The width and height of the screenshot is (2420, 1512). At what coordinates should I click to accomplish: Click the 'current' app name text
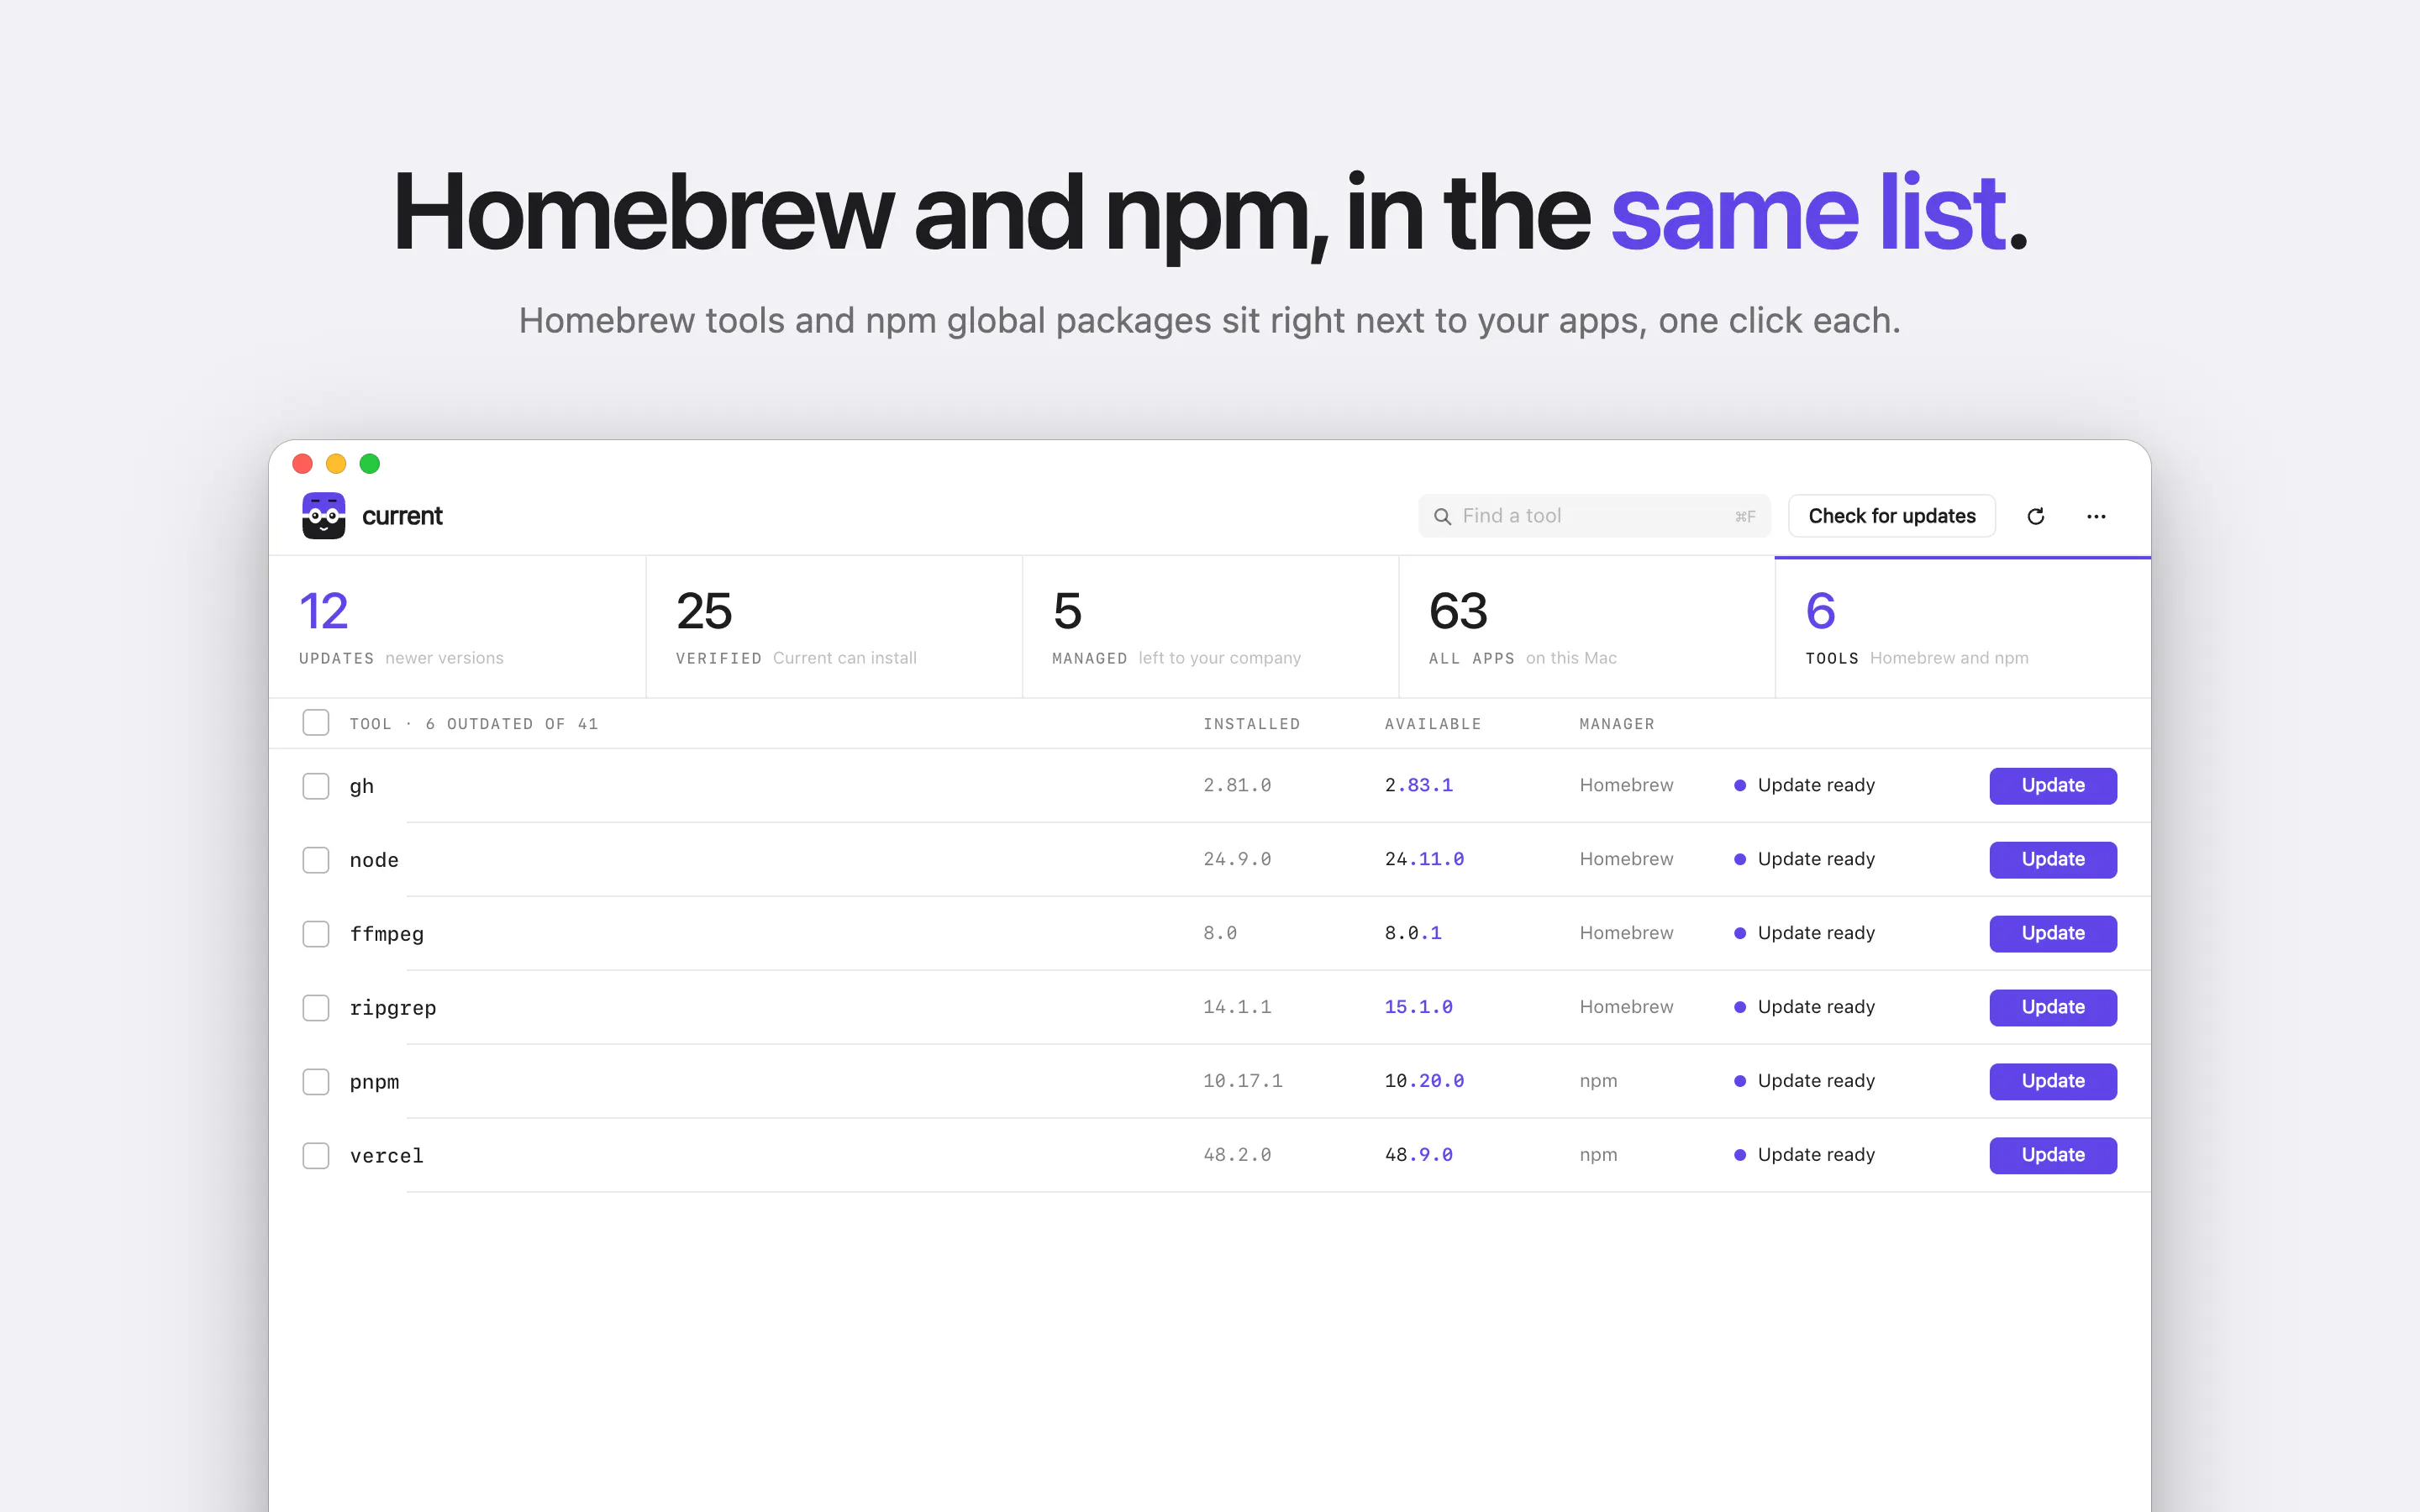pos(402,516)
